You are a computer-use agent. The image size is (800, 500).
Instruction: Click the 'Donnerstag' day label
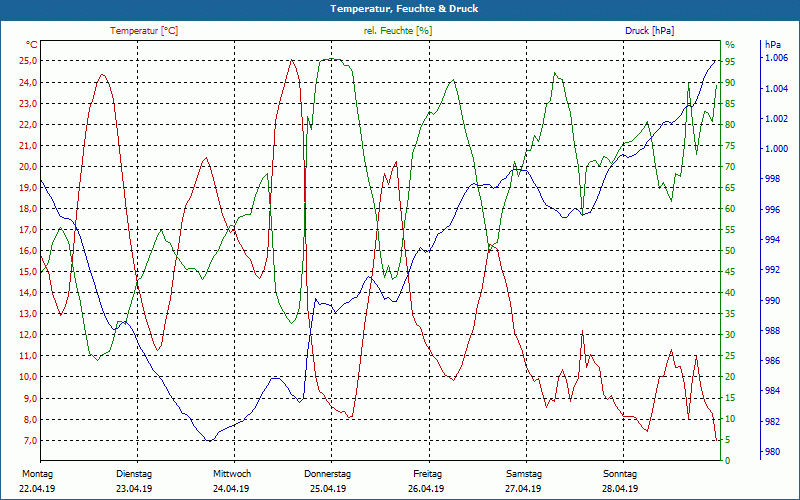pos(328,474)
